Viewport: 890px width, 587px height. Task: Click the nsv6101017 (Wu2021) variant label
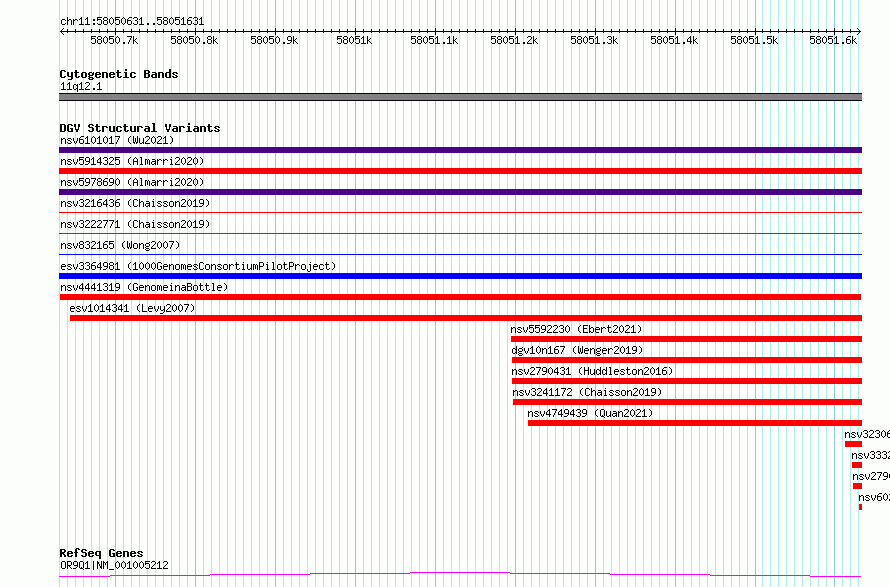[117, 140]
